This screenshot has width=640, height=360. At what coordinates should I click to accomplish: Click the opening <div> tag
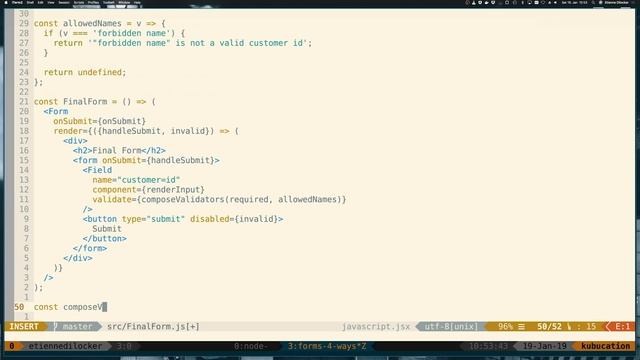pos(75,141)
